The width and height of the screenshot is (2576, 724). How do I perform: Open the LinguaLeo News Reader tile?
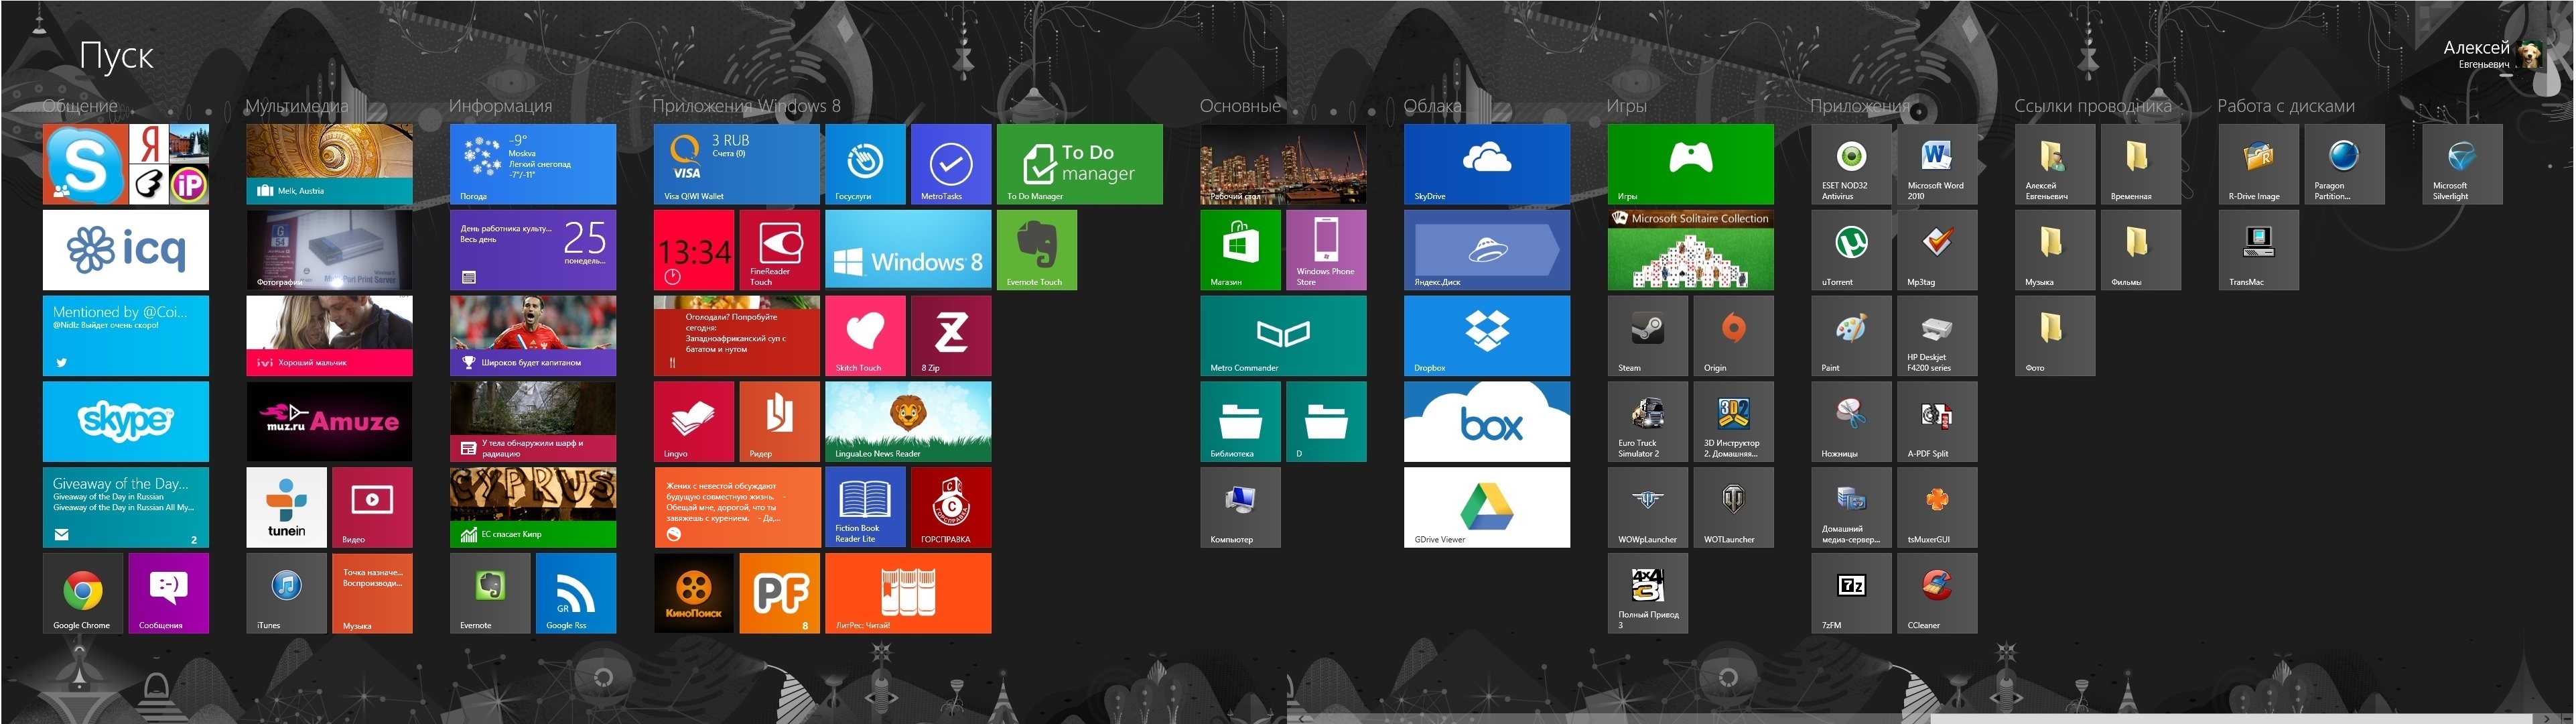(x=908, y=422)
